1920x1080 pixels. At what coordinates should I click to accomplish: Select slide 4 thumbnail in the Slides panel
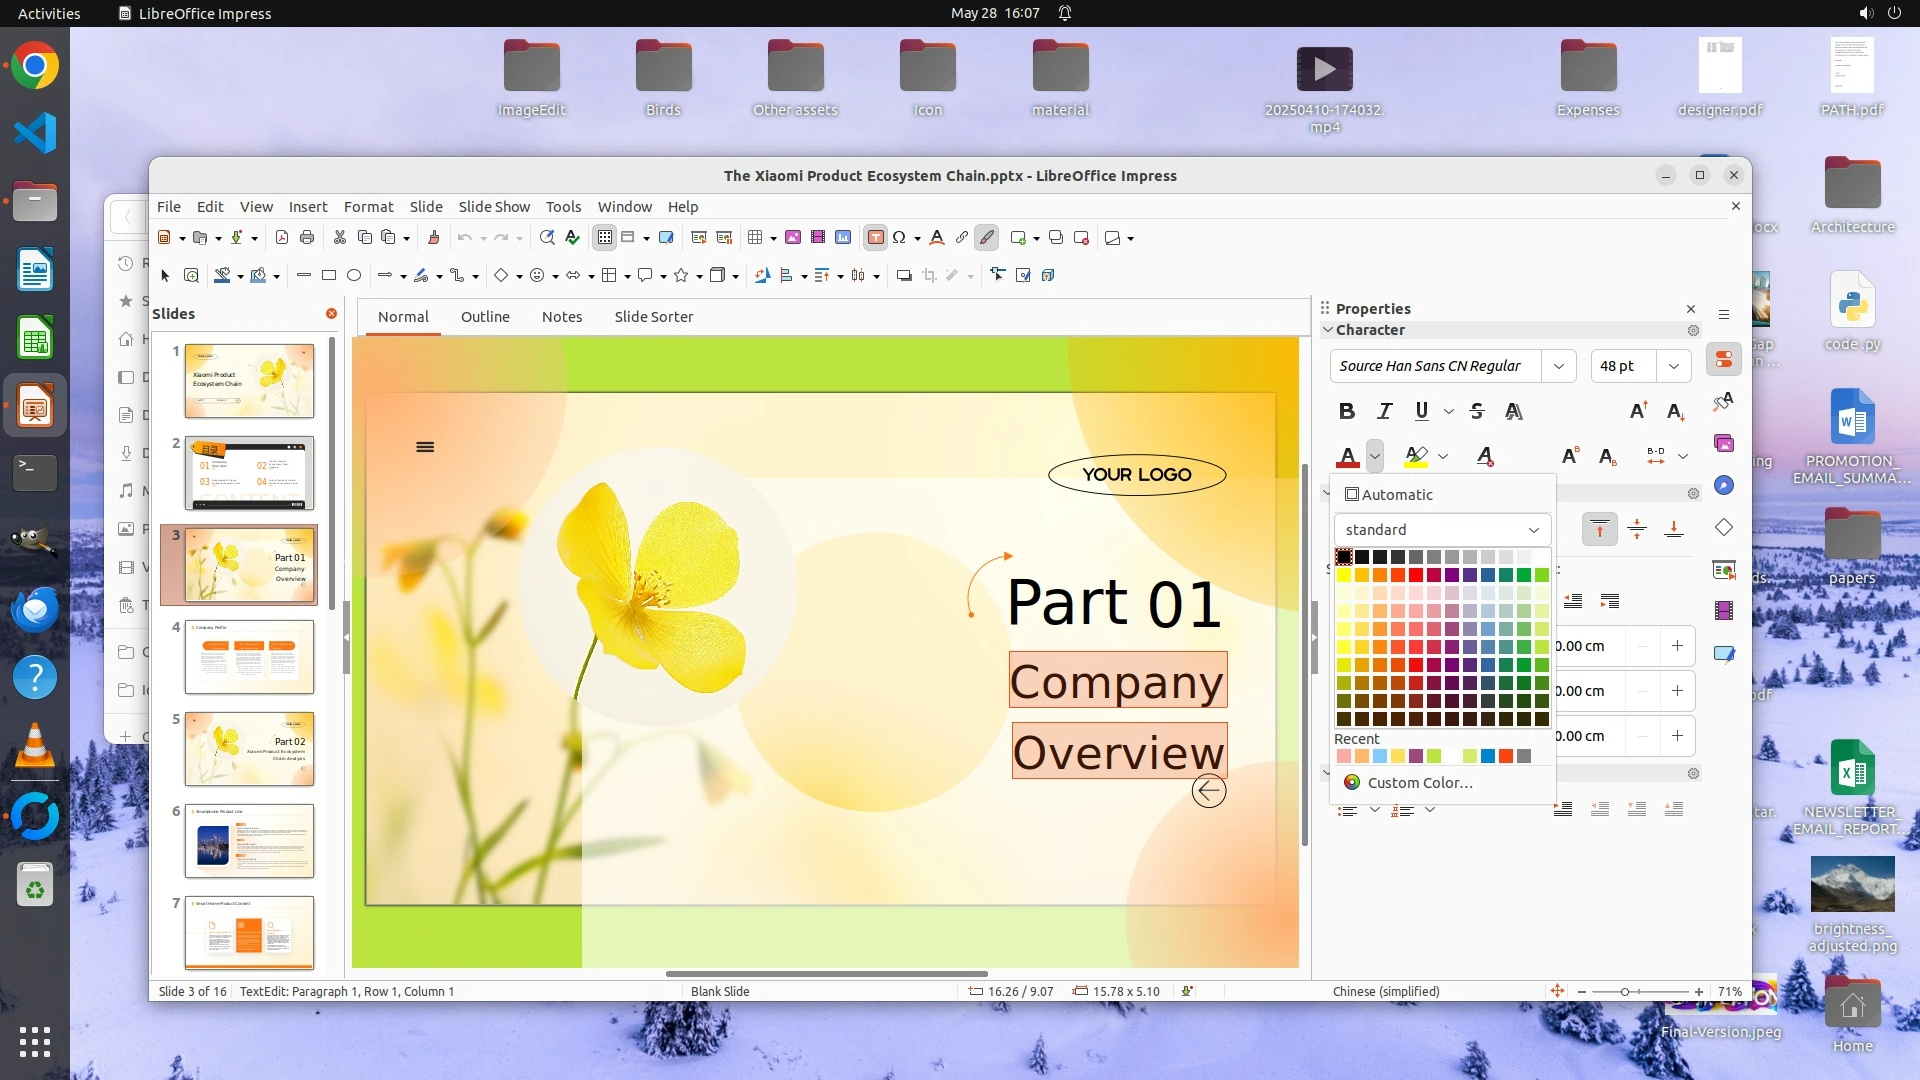point(249,657)
